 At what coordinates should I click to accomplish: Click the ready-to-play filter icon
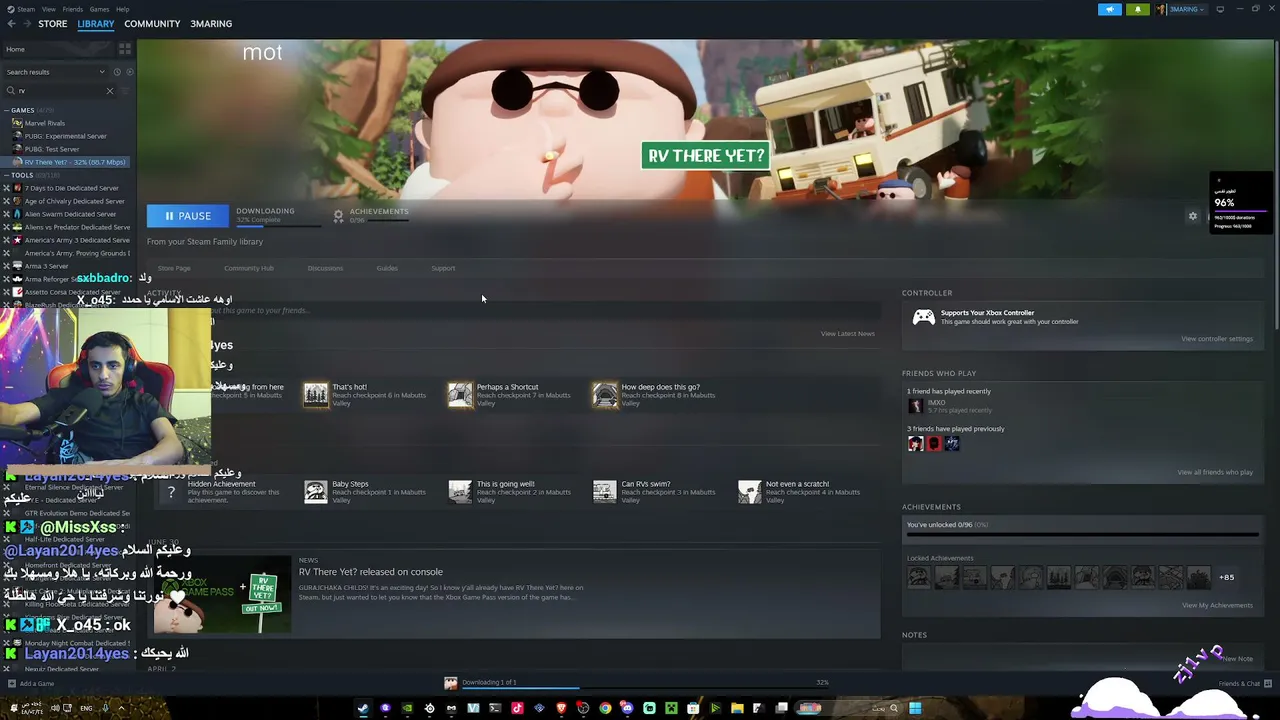pyautogui.click(x=129, y=72)
